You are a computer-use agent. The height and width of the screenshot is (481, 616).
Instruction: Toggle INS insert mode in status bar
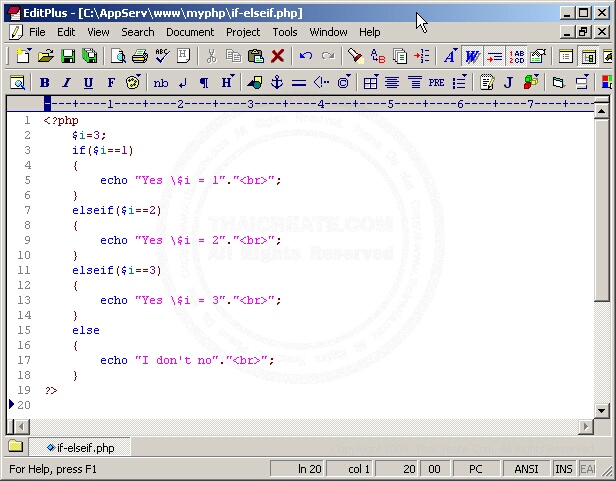[564, 468]
